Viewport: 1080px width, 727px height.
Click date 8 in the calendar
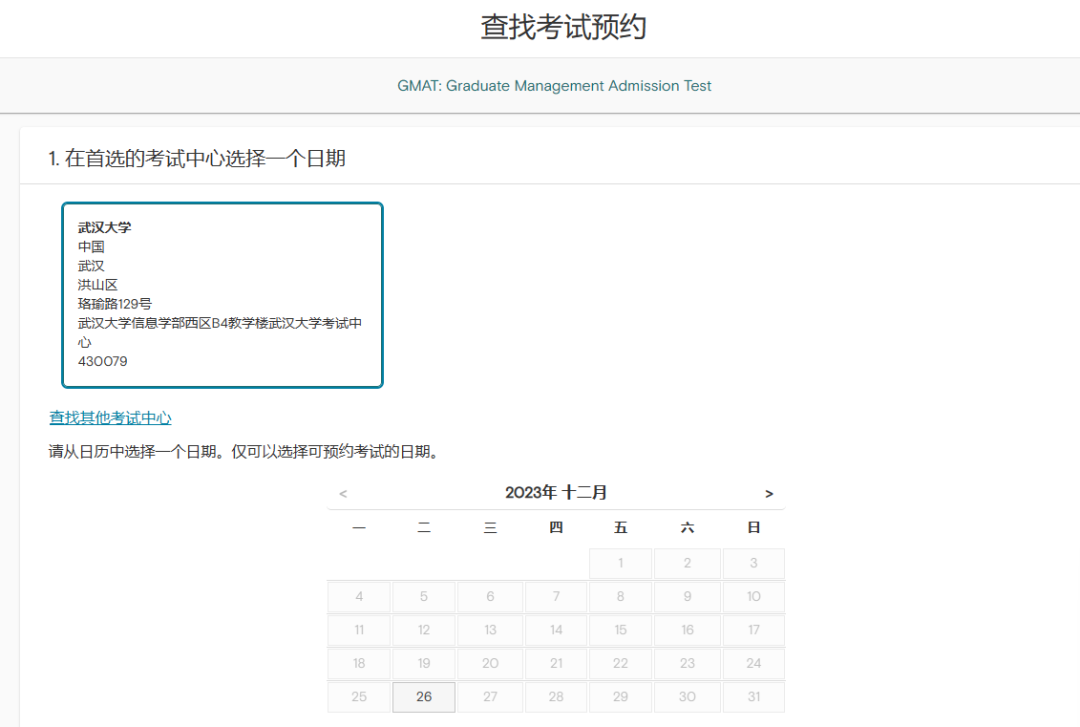[x=621, y=596]
